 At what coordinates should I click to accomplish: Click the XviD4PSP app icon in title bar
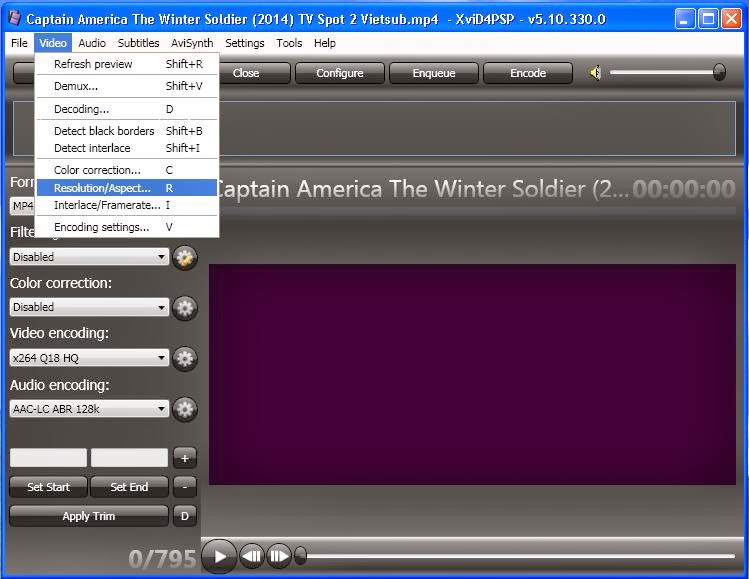pos(15,18)
